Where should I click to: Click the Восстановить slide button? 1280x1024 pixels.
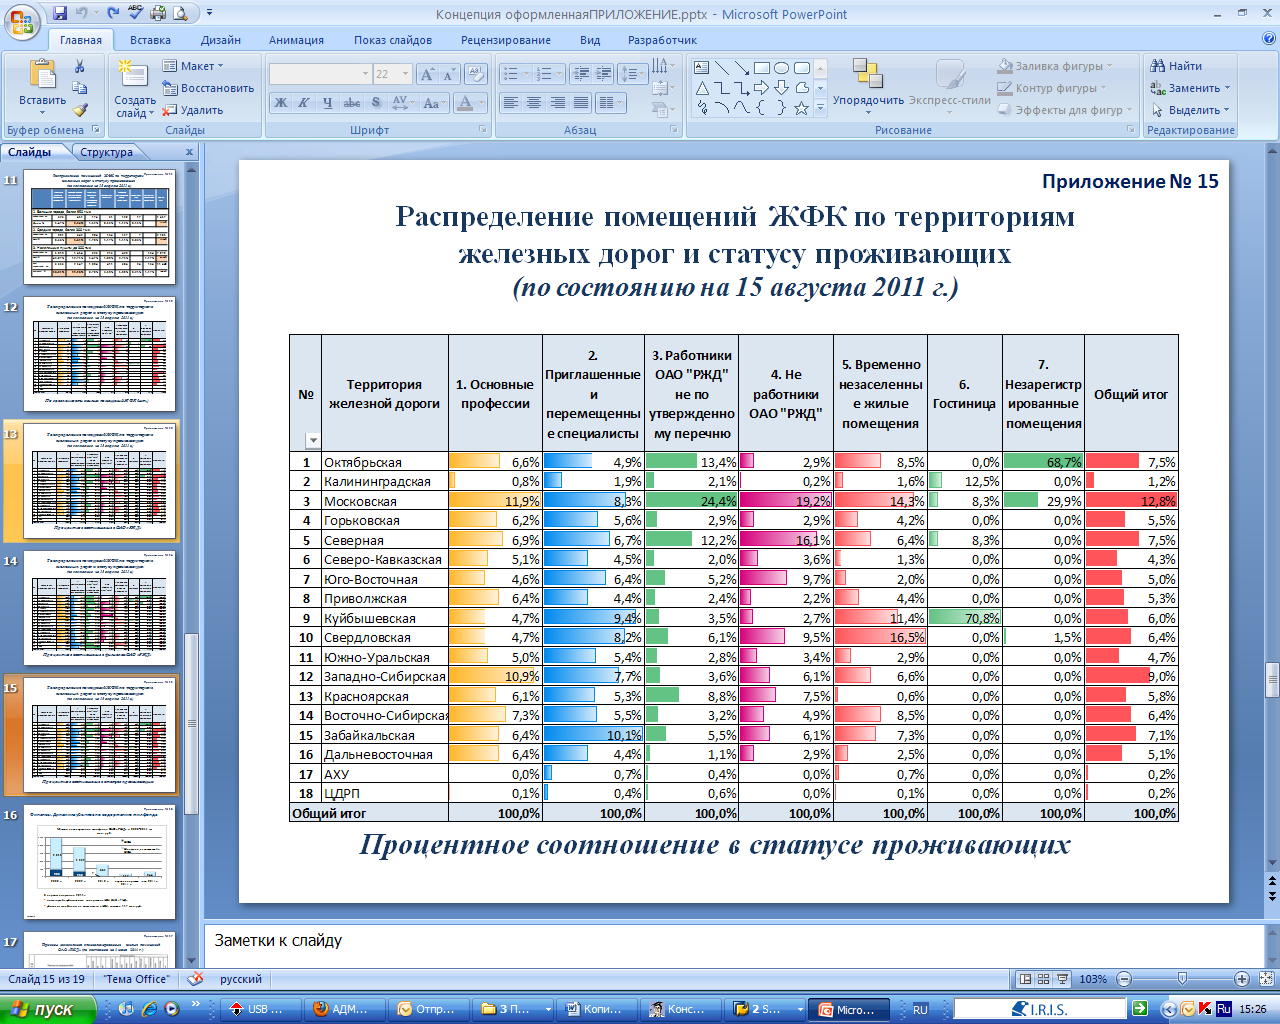[x=208, y=88]
